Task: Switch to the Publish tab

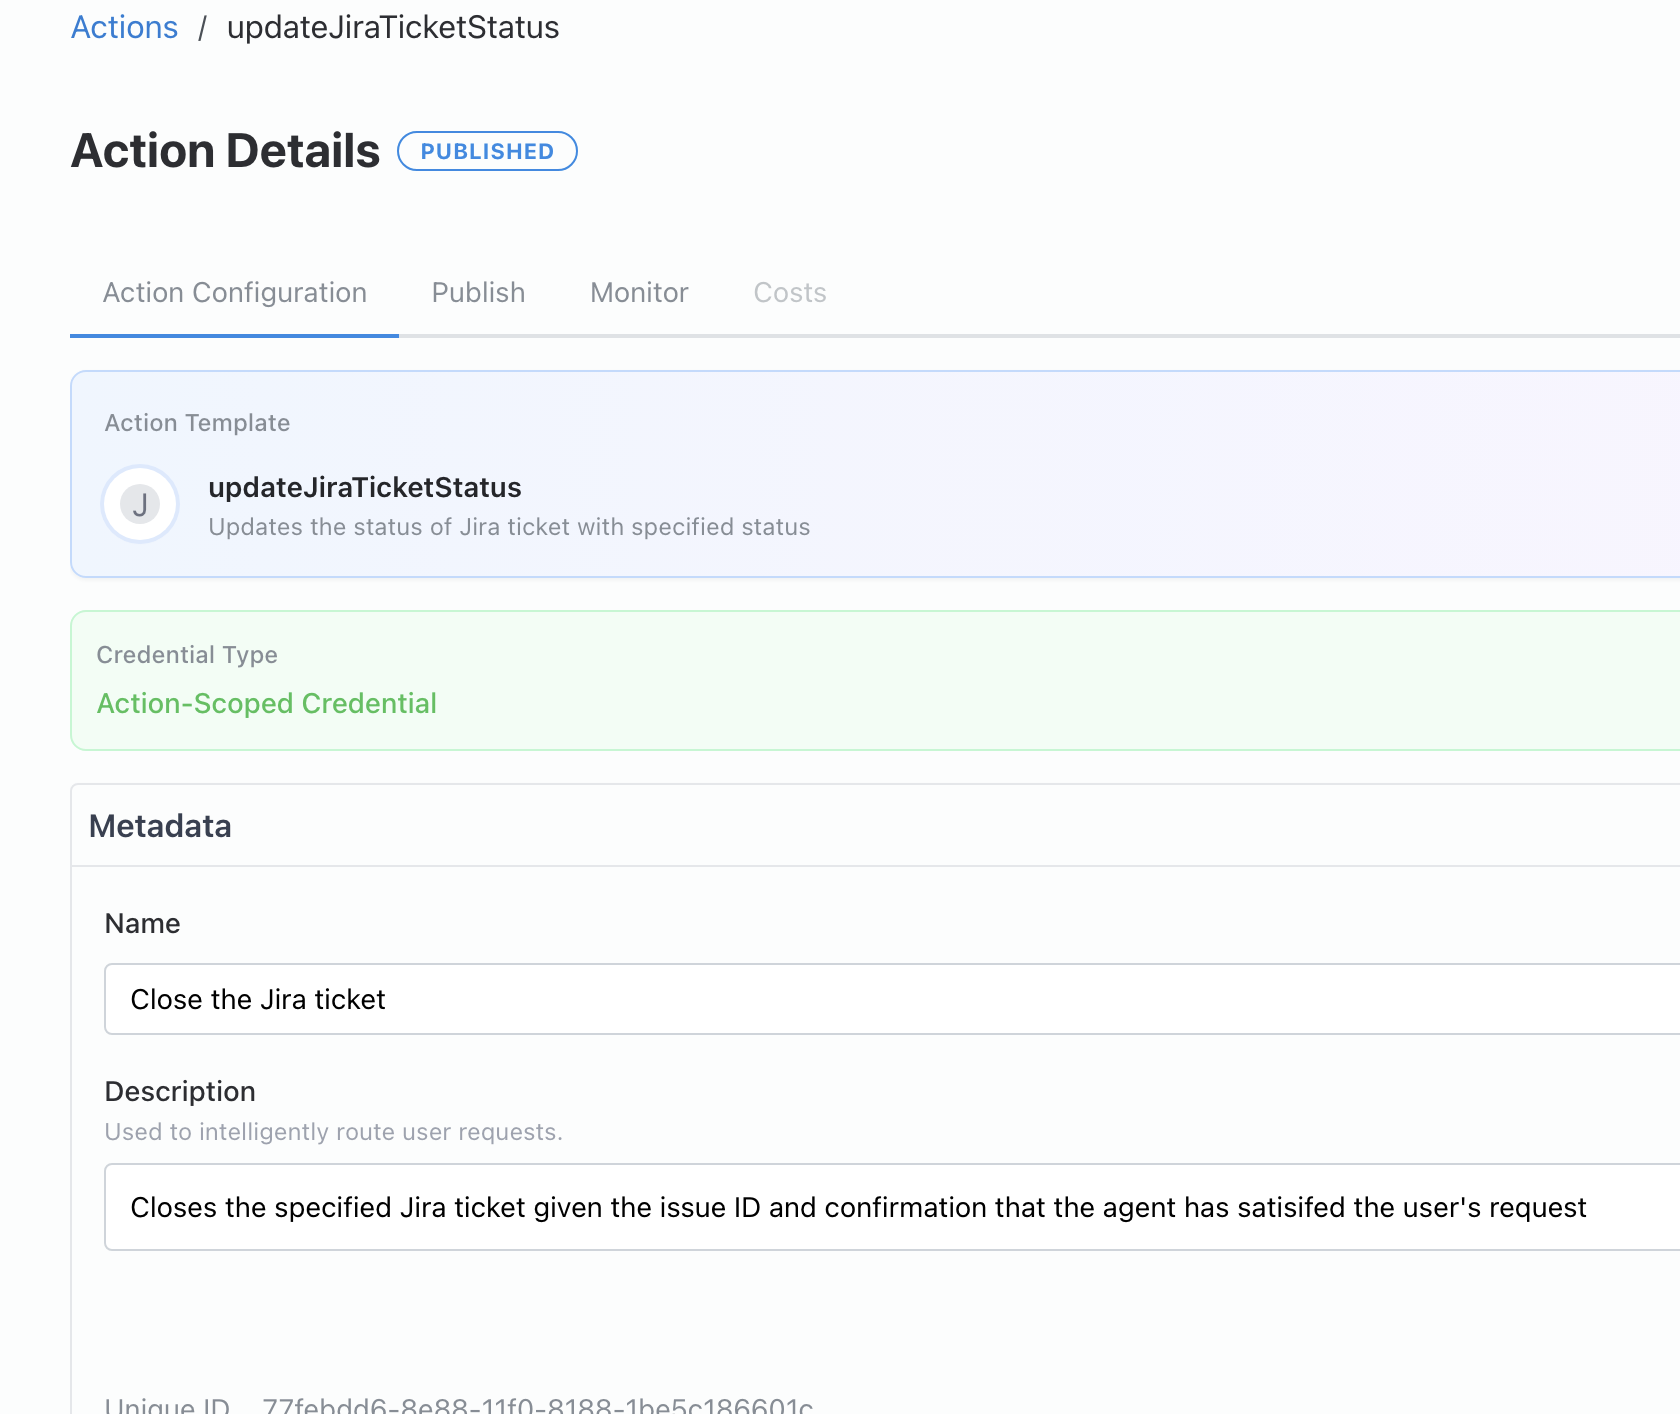Action: [x=478, y=292]
